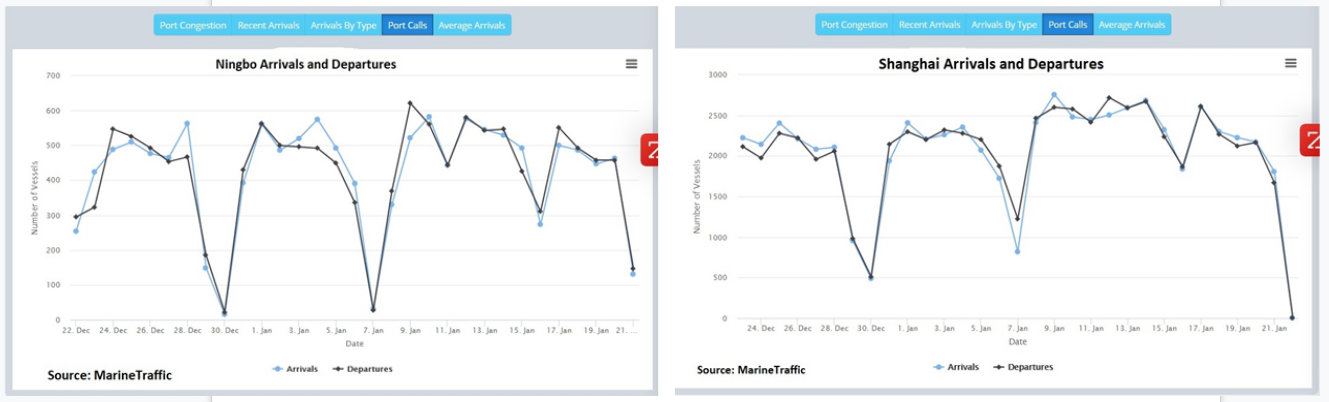Select Recent Arrivals tab in Shanghai panel

pyautogui.click(x=928, y=25)
